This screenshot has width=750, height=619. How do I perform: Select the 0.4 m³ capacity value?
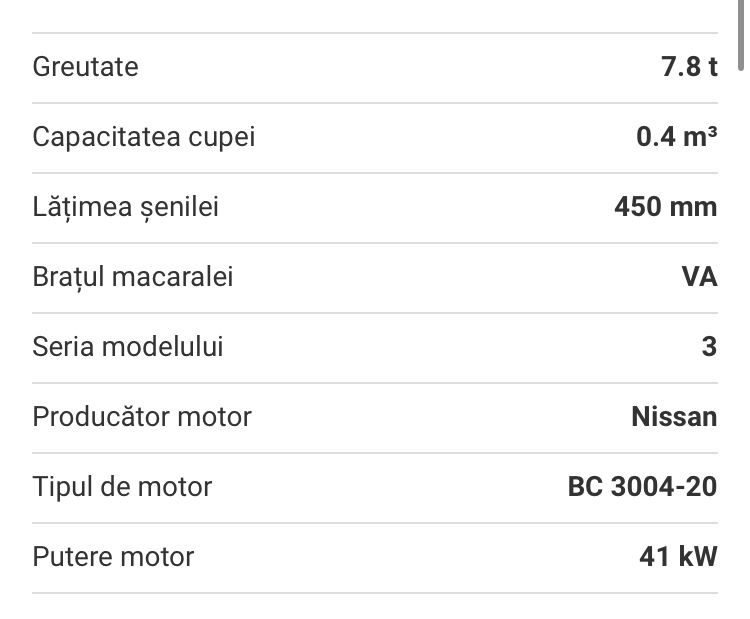(677, 137)
